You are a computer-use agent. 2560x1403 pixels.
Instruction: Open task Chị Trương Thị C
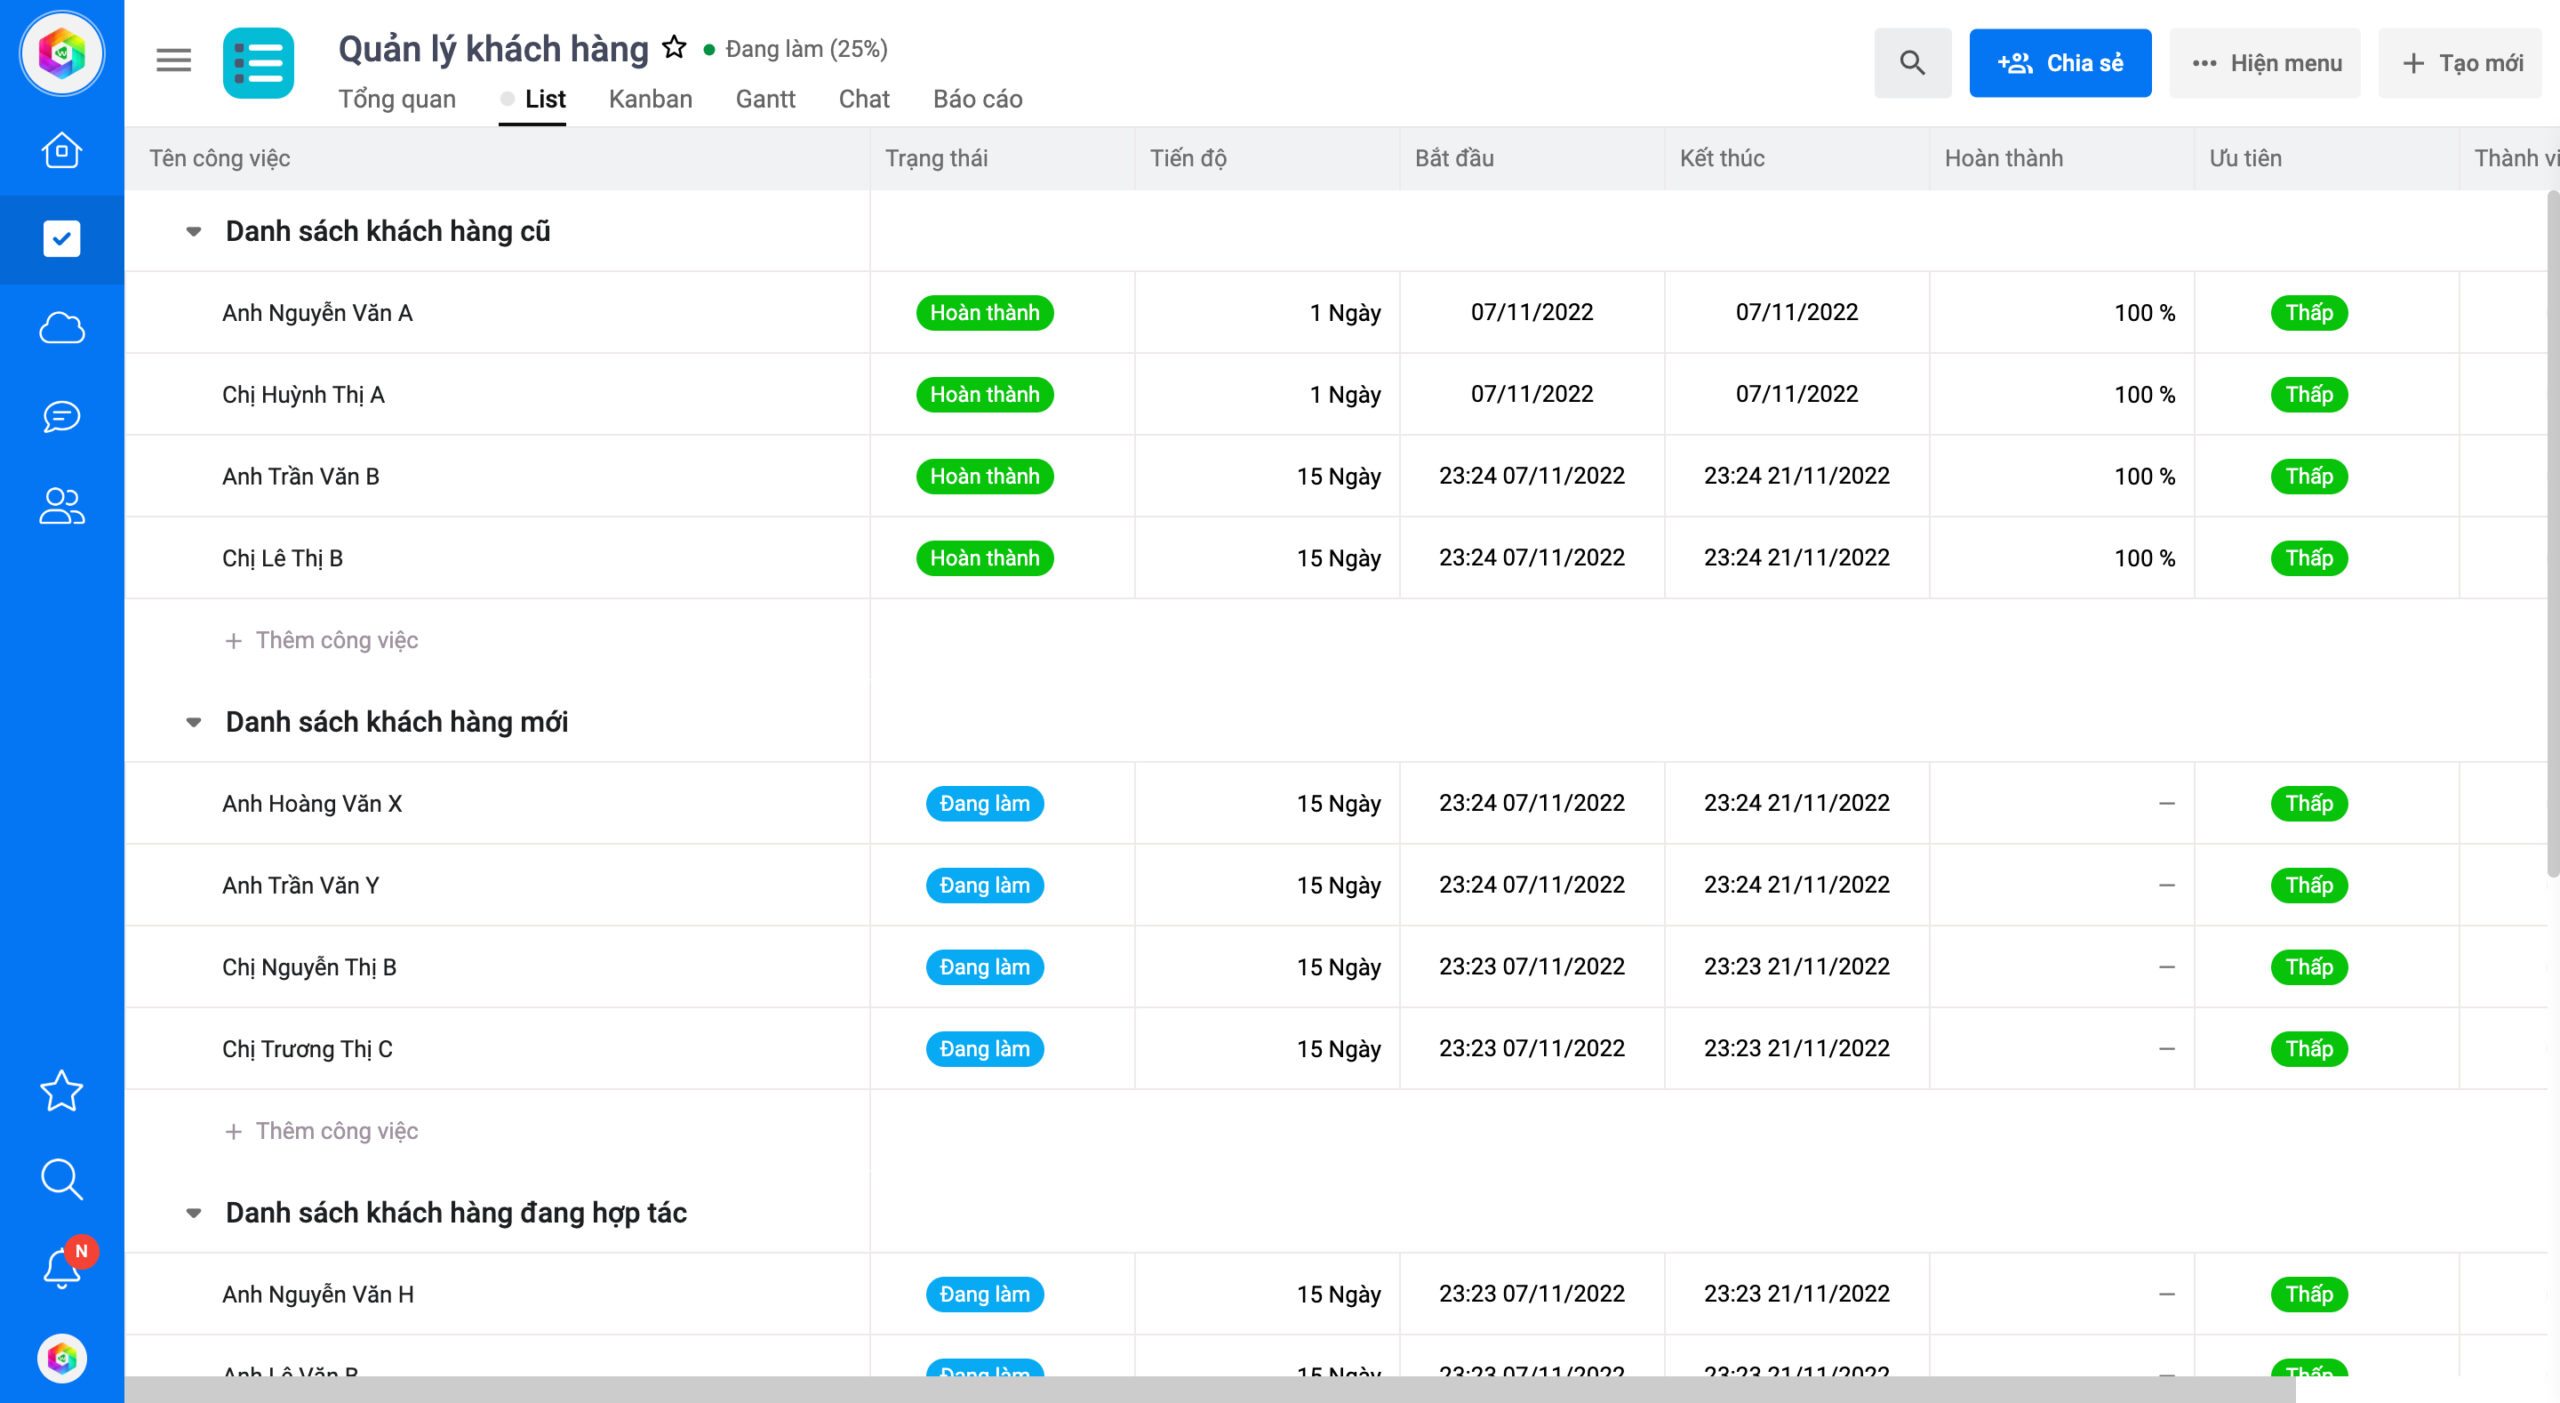point(307,1049)
